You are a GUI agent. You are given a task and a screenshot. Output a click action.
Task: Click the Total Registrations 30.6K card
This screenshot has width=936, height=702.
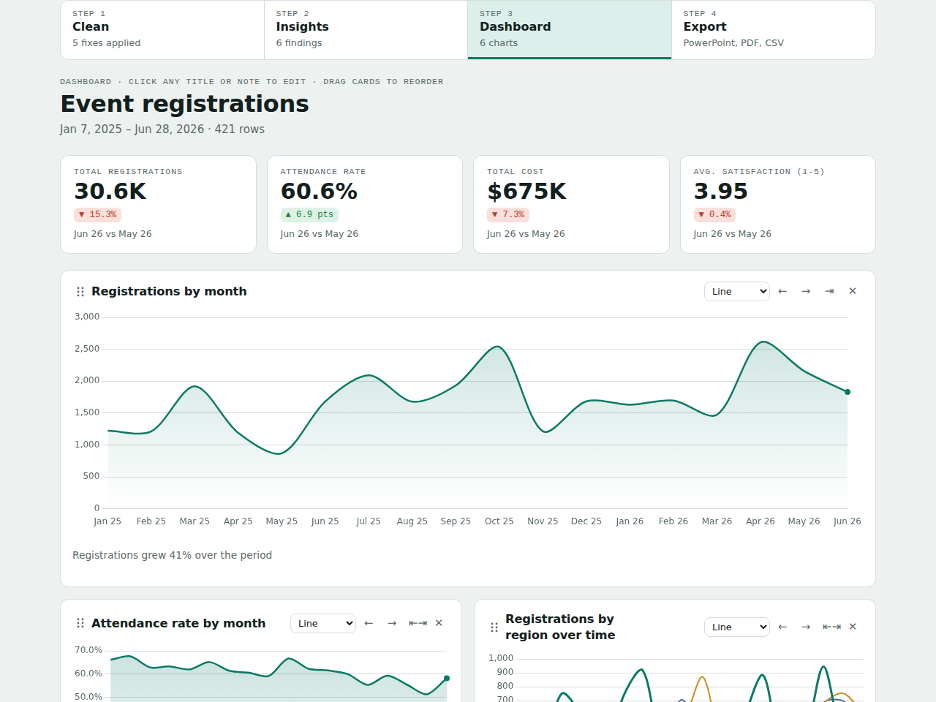(x=158, y=204)
